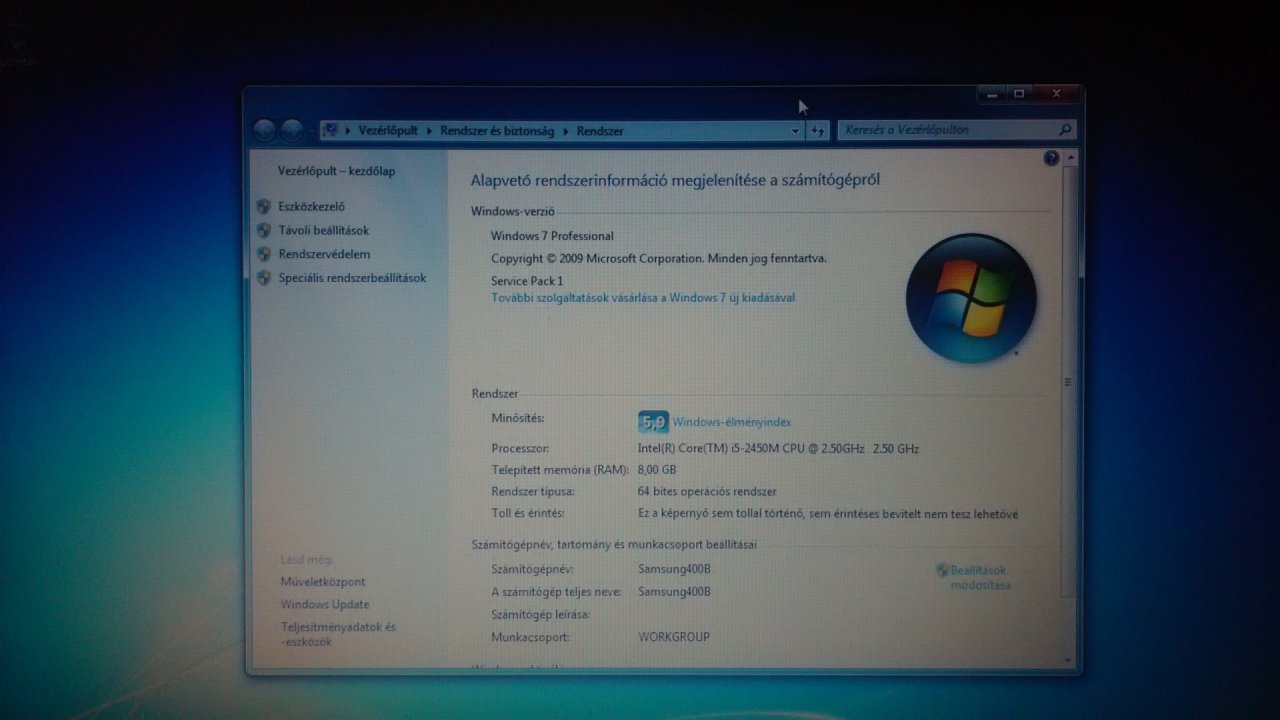Click shield icon next to Eszközkezelő

pos(263,207)
